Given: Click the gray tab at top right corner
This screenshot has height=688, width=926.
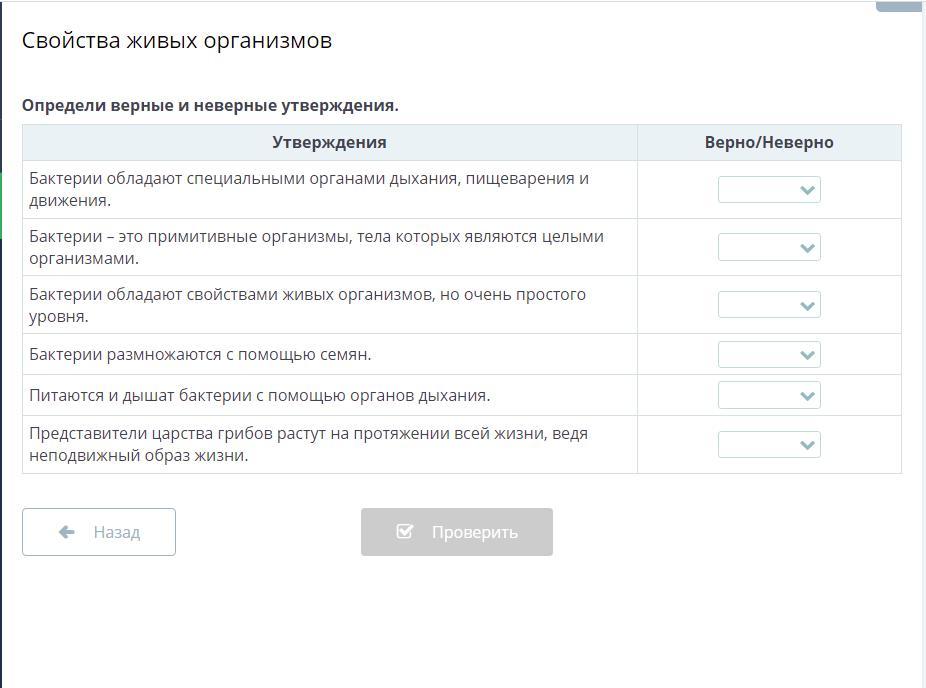Looking at the screenshot, I should click(x=901, y=6).
